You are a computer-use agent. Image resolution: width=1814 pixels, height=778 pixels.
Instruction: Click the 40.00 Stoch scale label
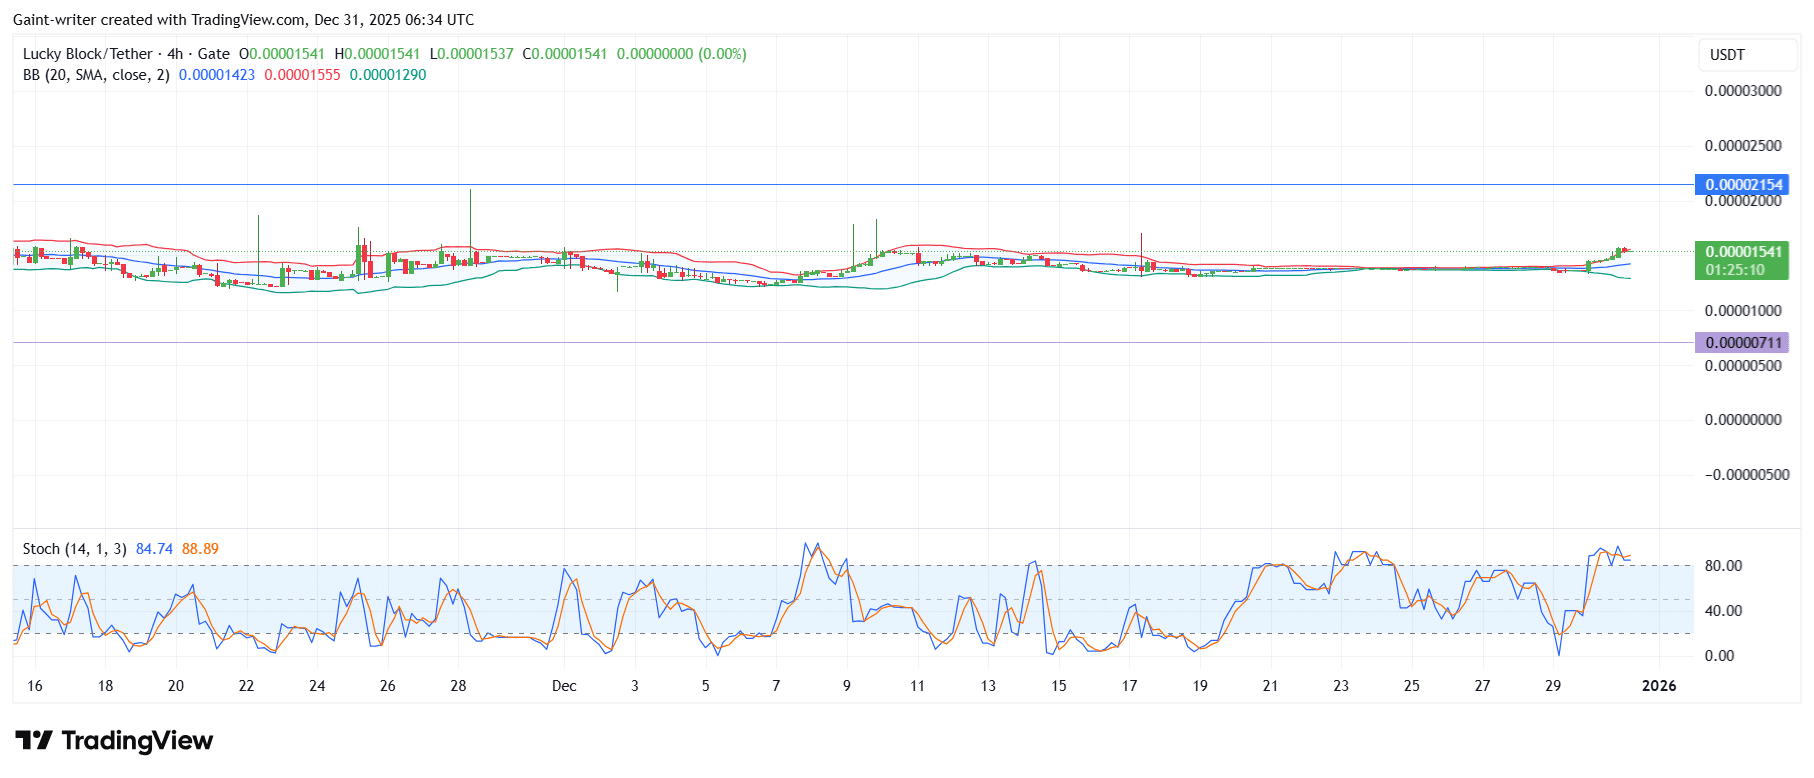pos(1723,611)
